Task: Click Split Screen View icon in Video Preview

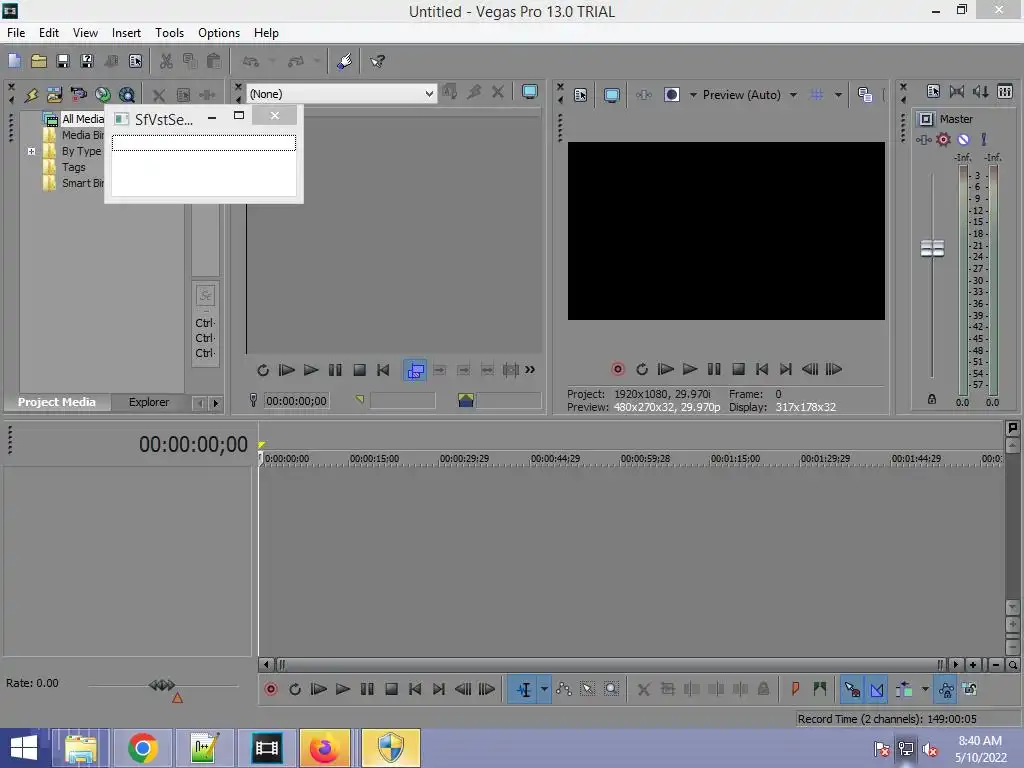Action: pos(671,95)
